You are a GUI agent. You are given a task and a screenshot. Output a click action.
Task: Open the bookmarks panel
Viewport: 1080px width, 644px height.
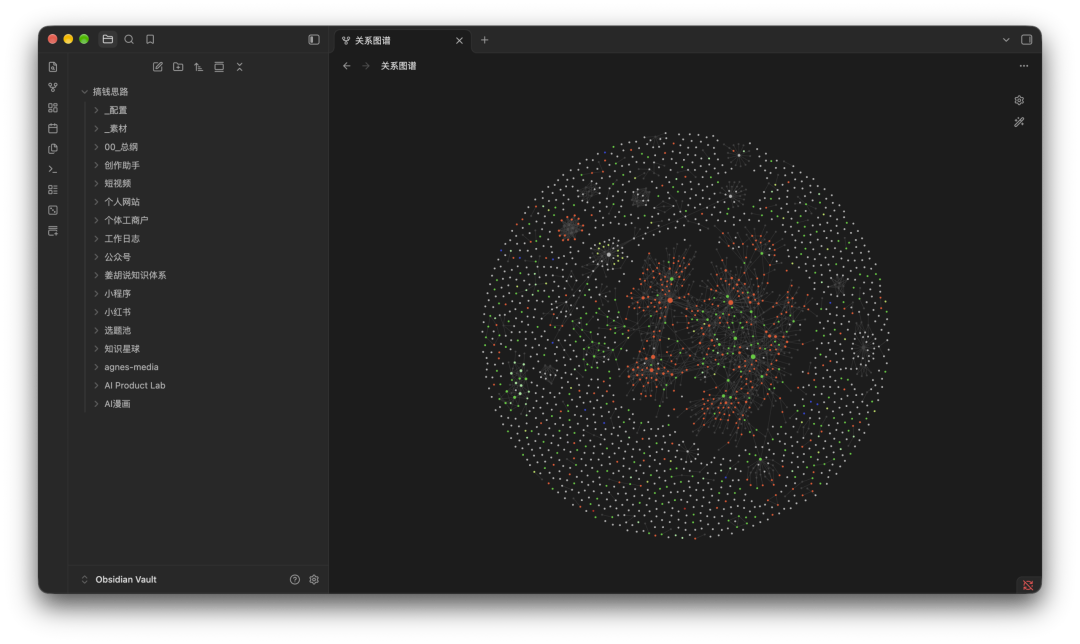[x=150, y=39]
